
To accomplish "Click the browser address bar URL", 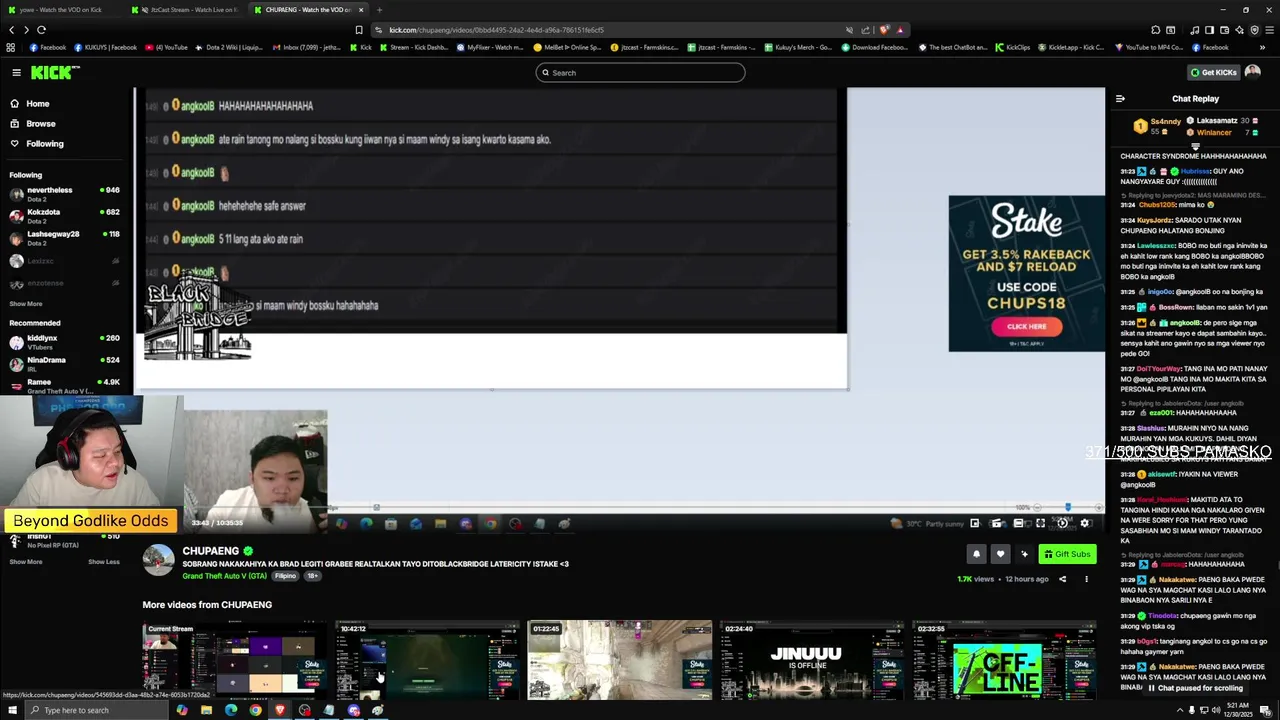I will coord(496,30).
